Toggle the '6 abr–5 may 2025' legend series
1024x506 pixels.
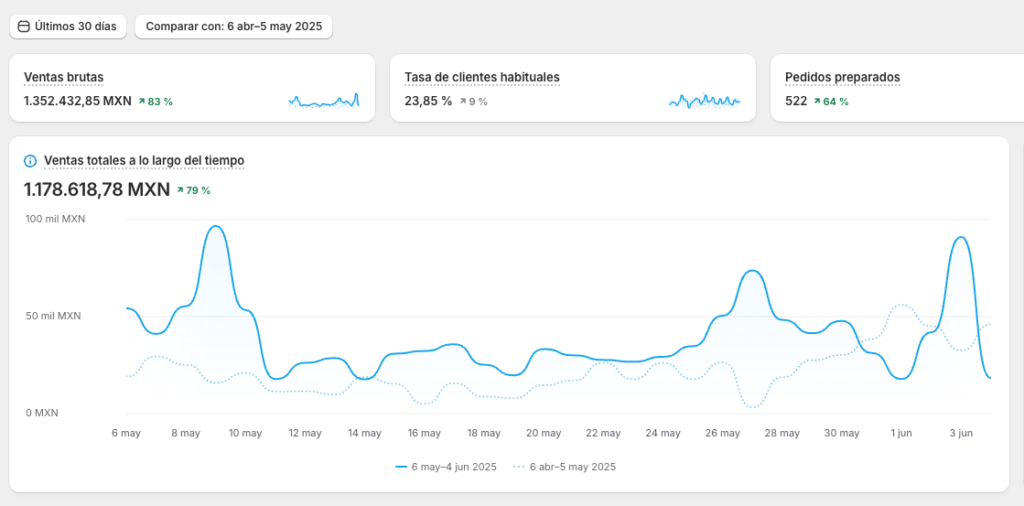point(565,467)
